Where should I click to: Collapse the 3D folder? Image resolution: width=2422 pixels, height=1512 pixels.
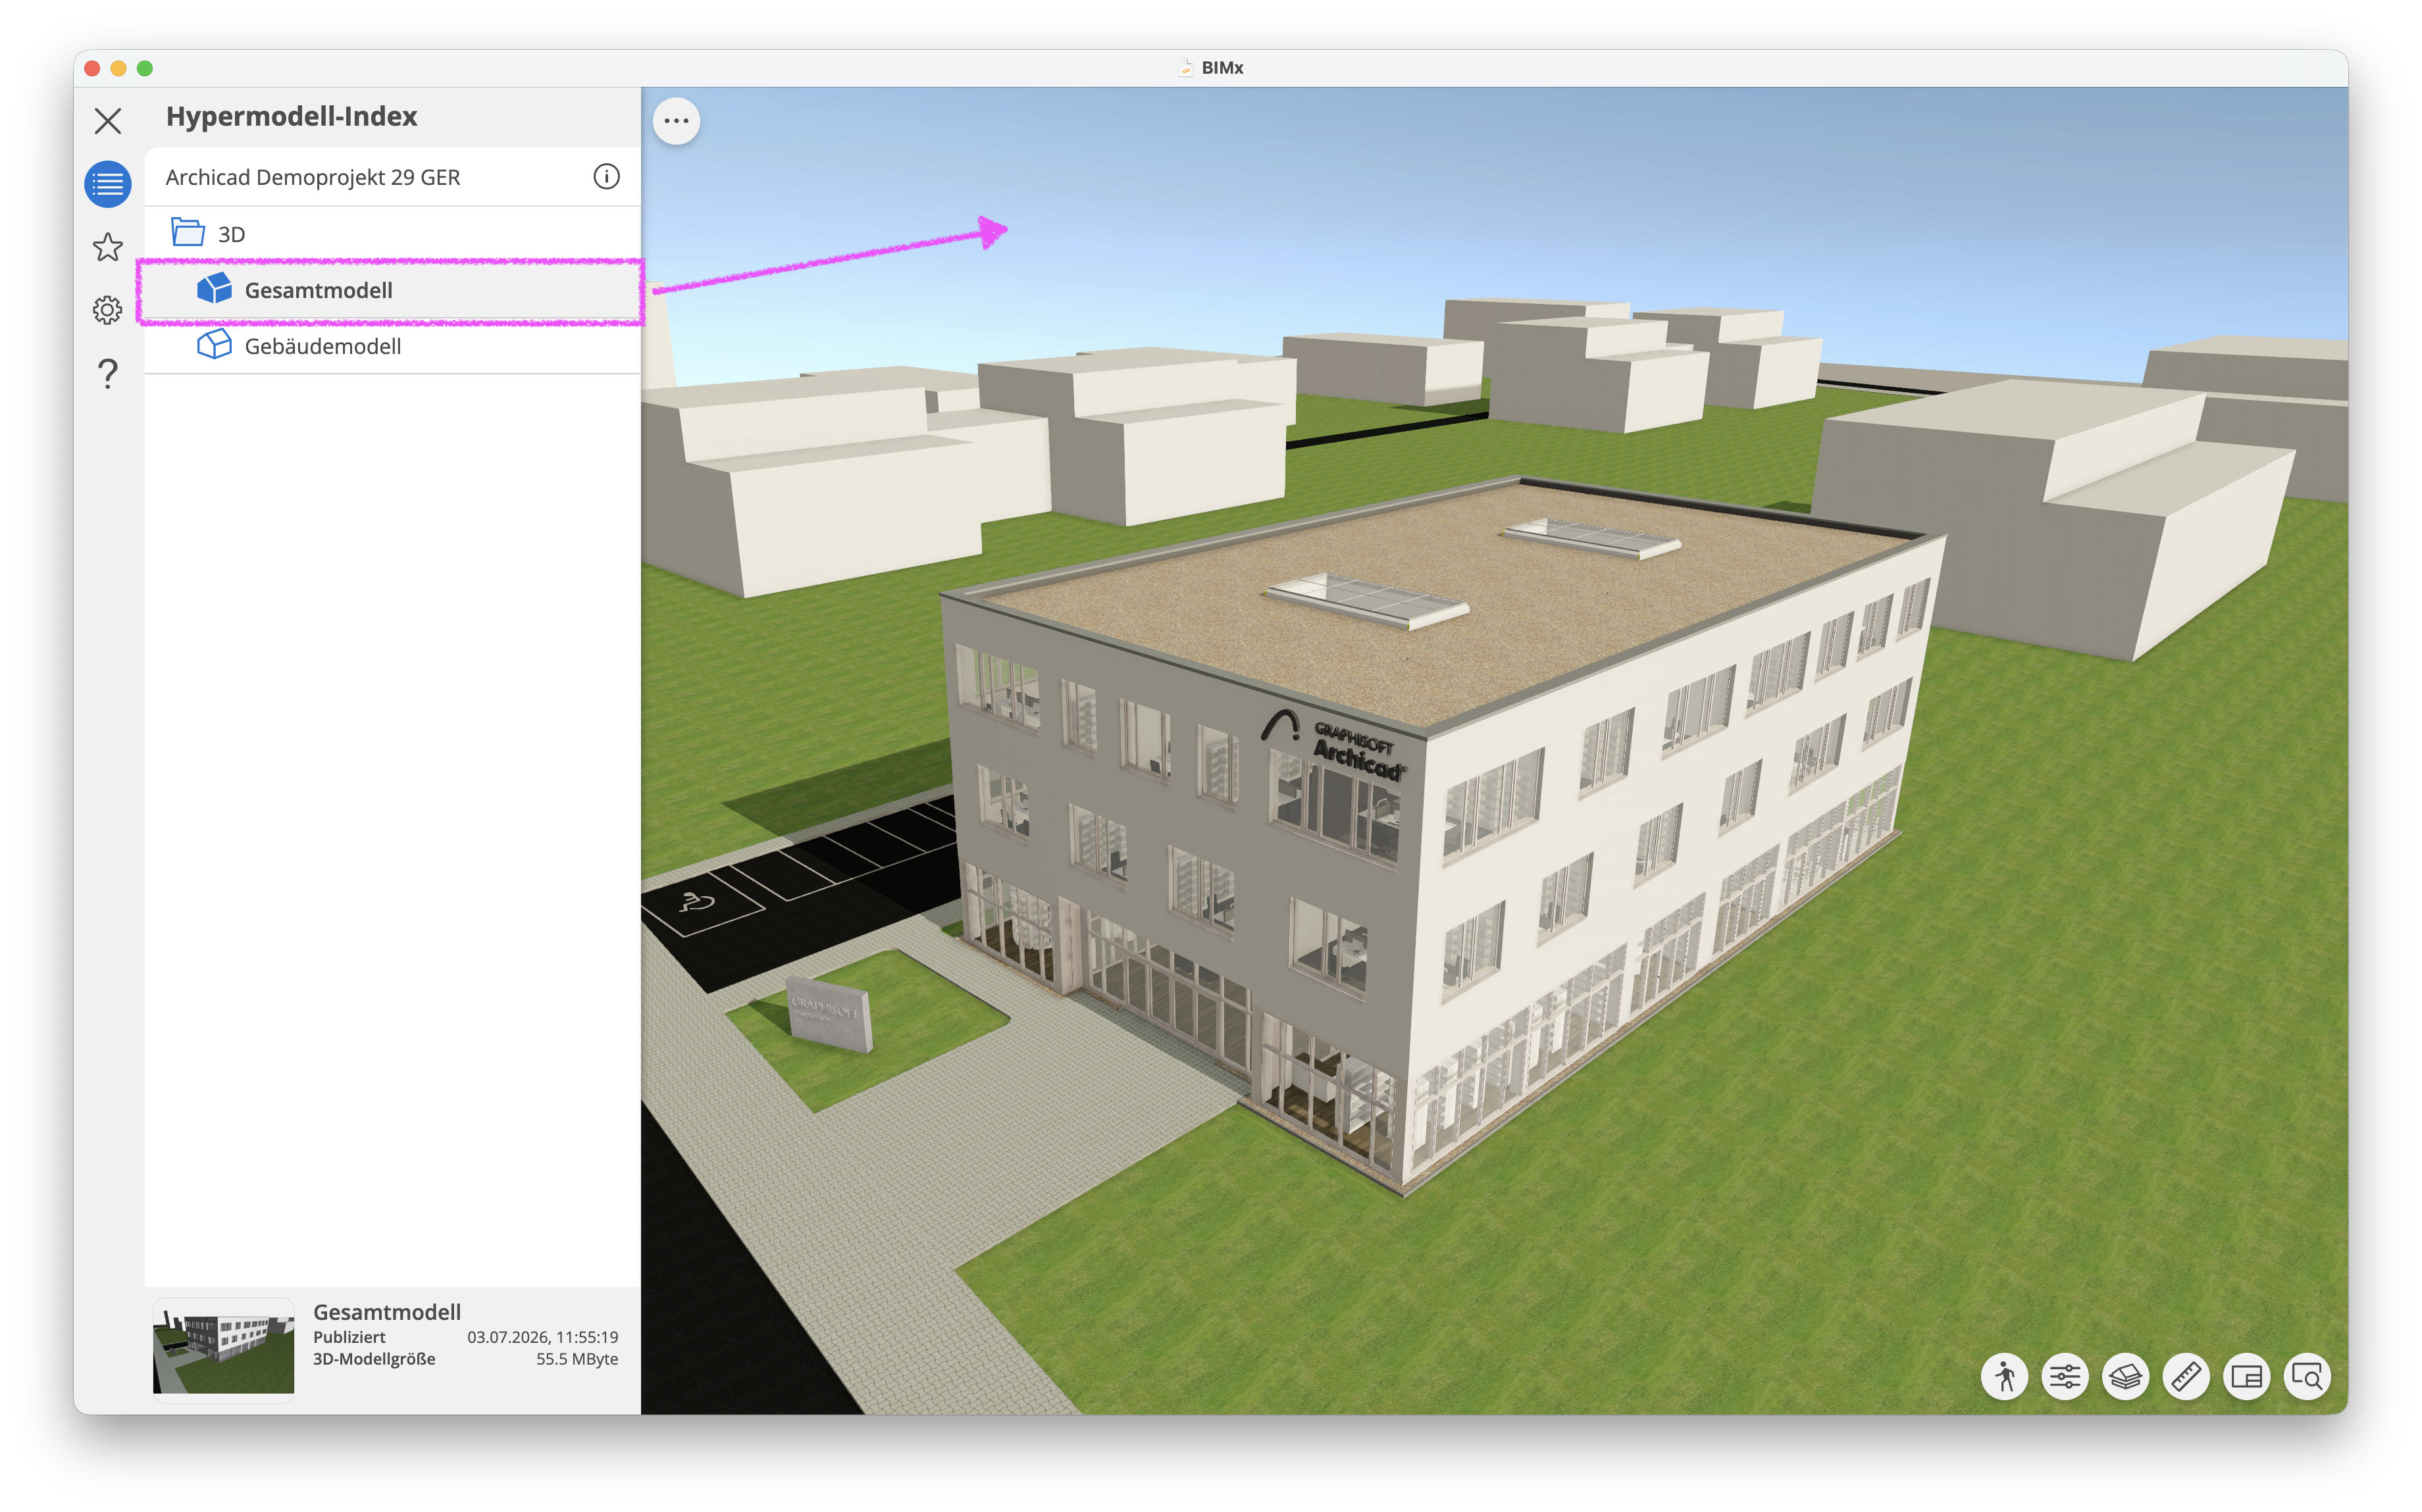pos(392,234)
